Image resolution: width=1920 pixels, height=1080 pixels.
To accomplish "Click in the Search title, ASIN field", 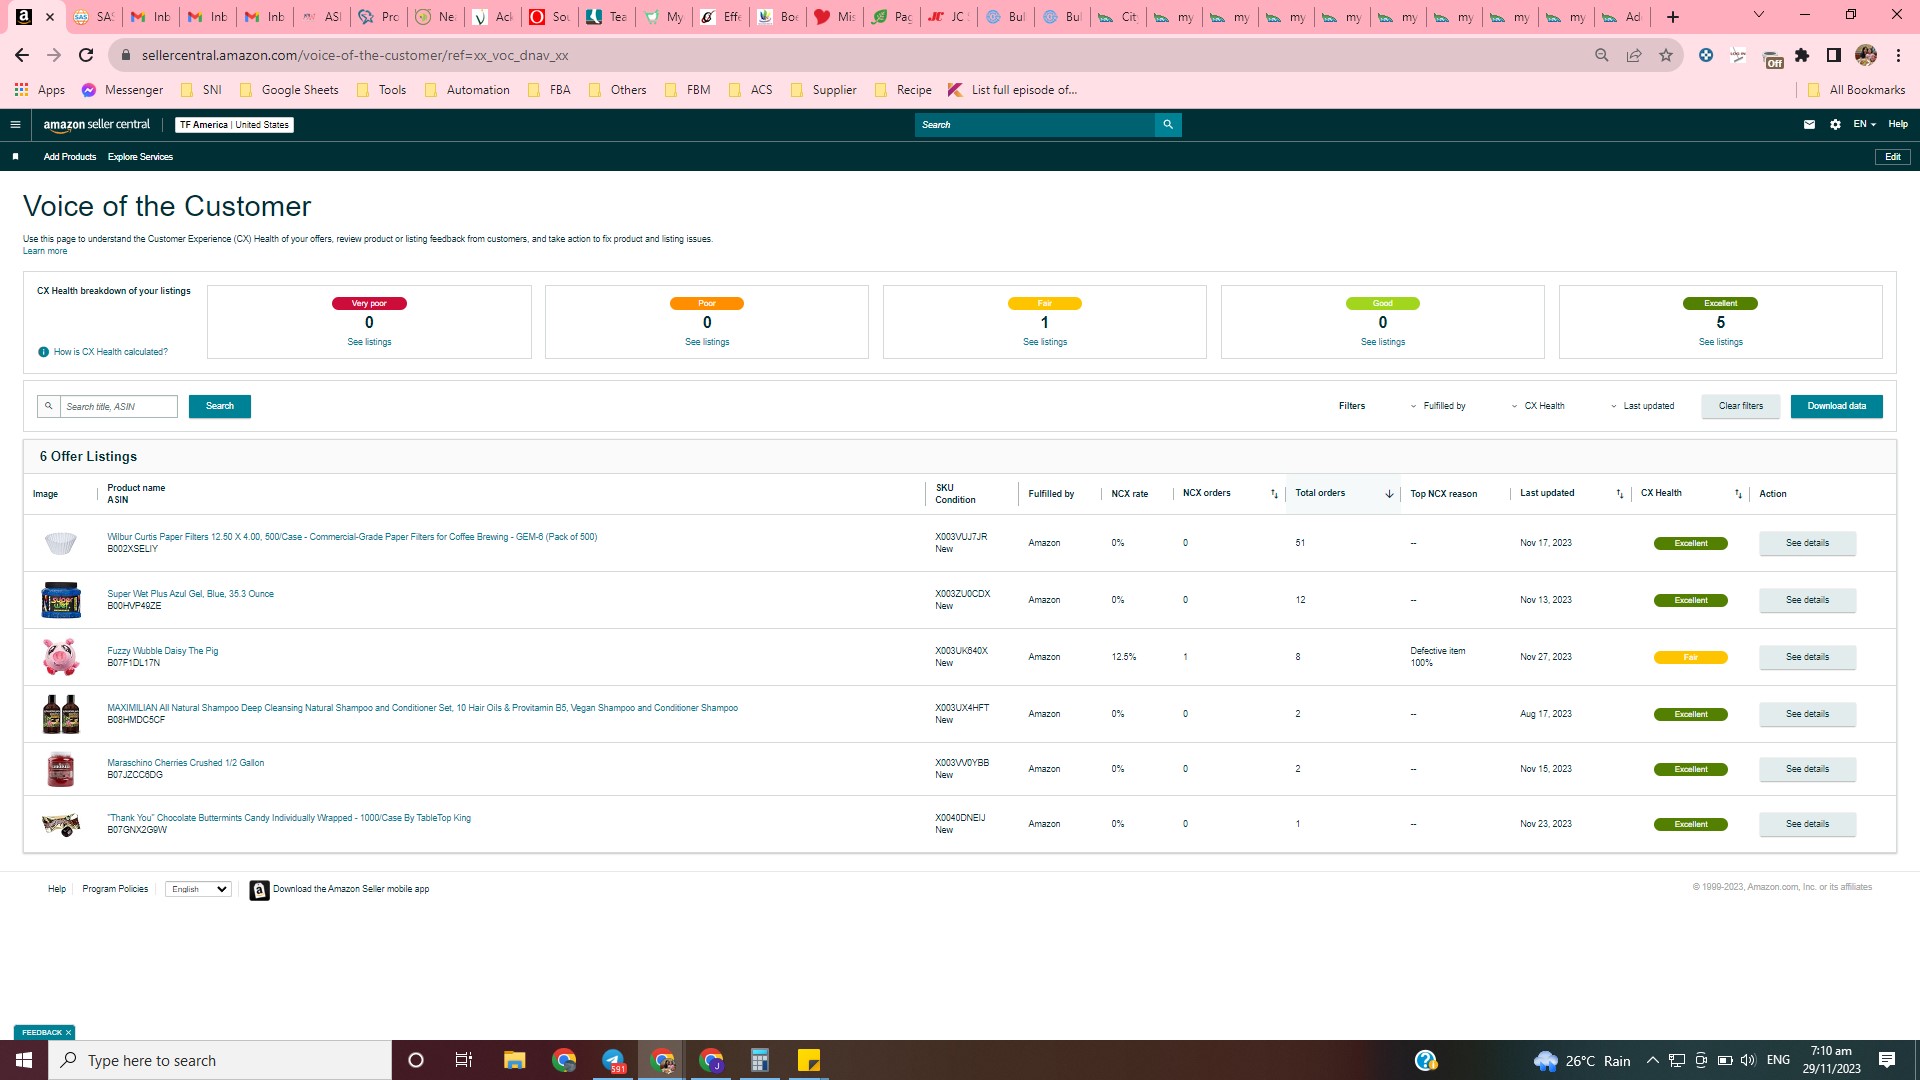I will (118, 407).
